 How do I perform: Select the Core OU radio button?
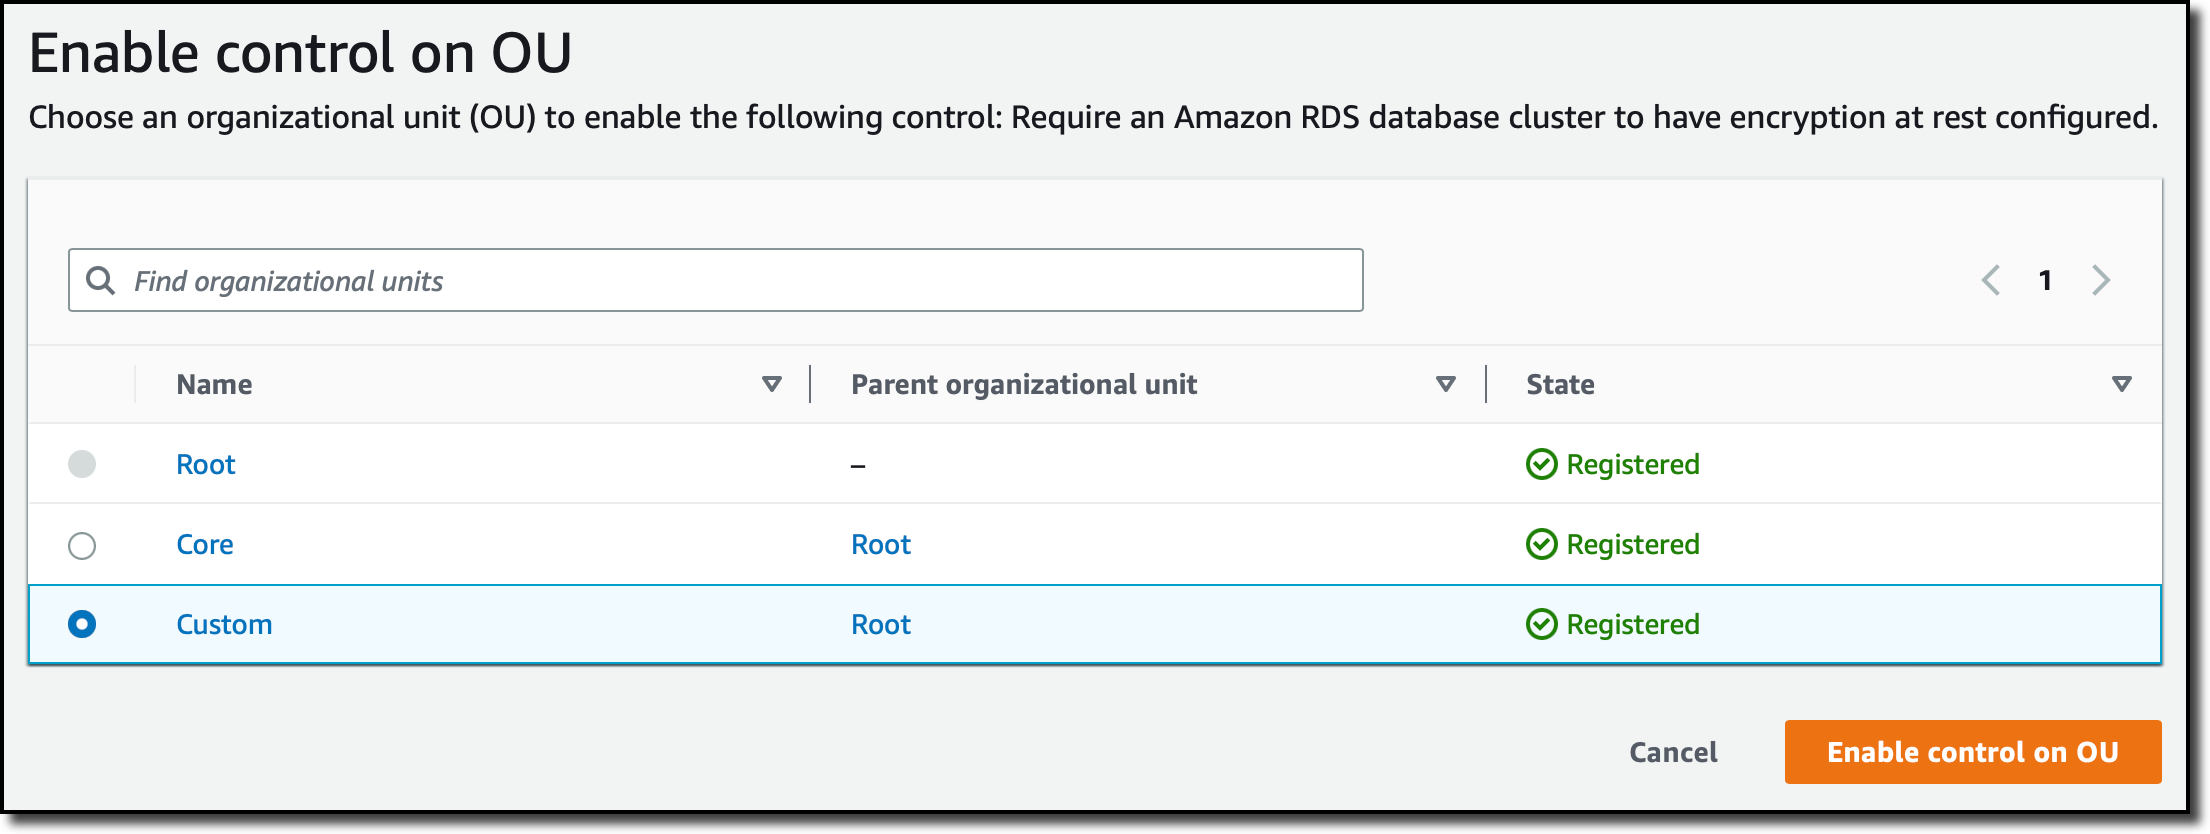tap(82, 545)
